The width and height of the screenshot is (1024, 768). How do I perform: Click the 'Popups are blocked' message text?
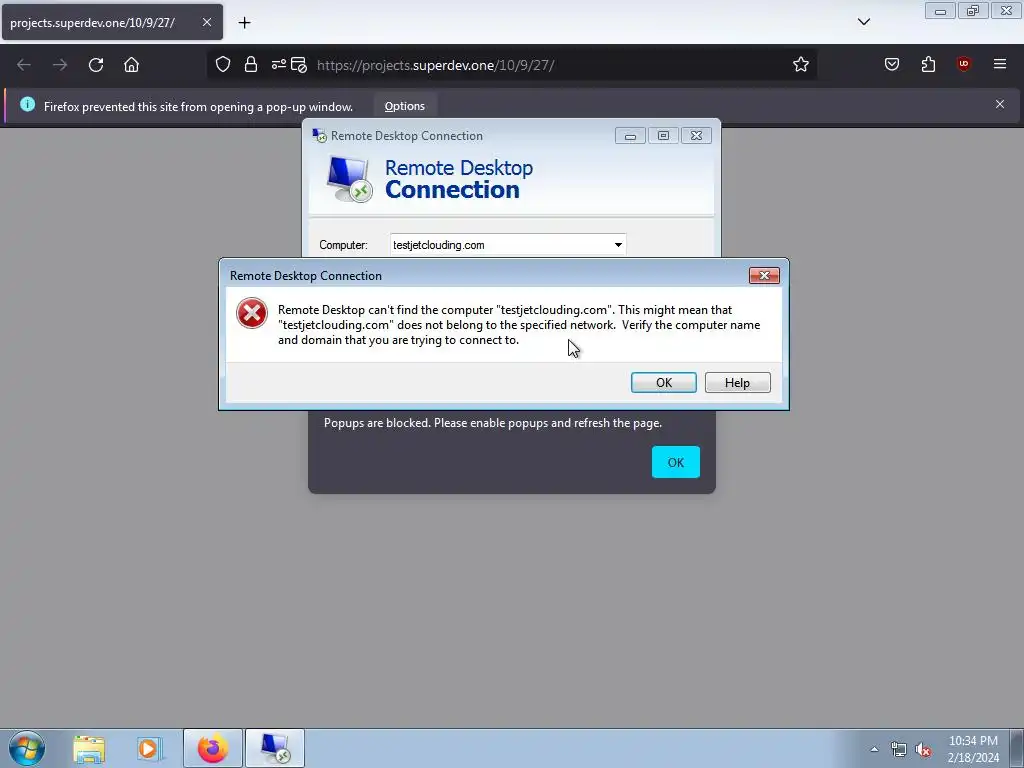493,423
